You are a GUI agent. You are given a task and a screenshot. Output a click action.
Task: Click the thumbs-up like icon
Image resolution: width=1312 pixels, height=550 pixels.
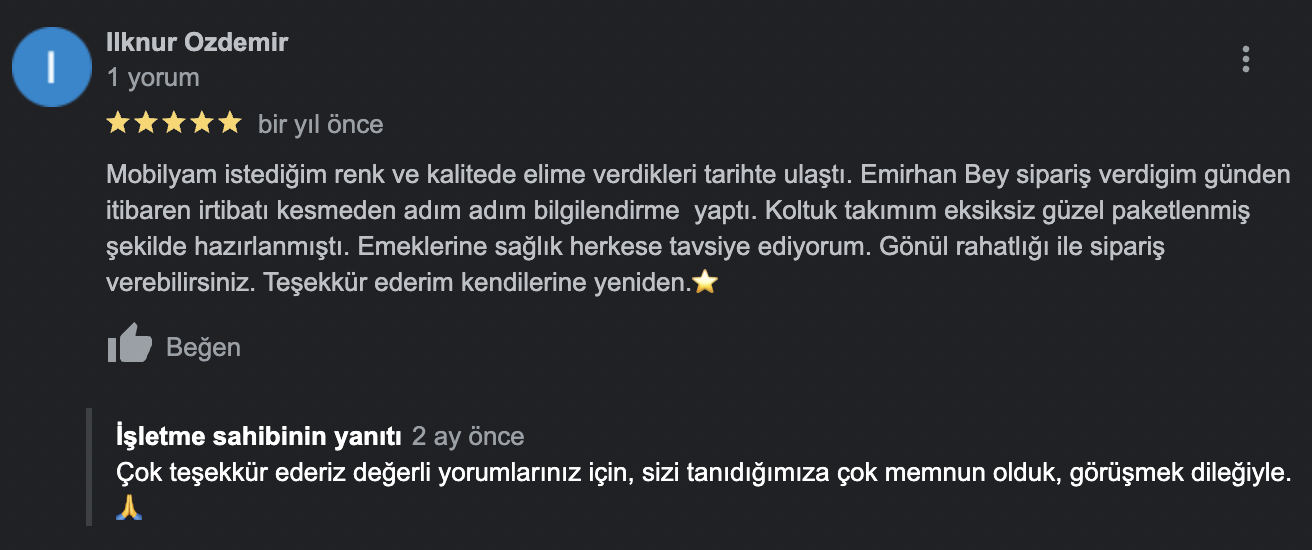(129, 346)
